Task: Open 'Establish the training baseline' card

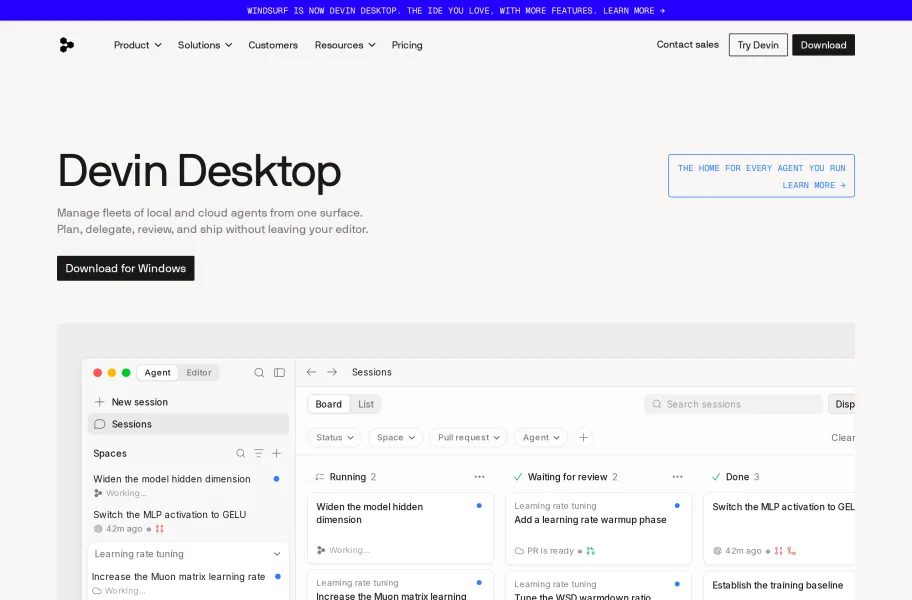Action: tap(779, 585)
